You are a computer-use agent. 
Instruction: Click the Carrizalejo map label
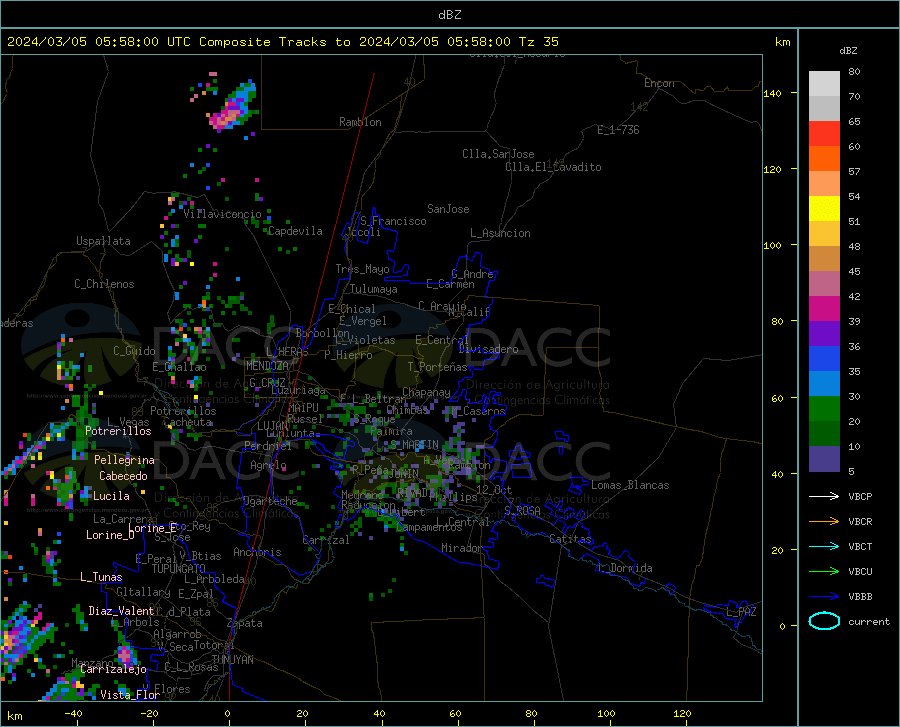(x=113, y=669)
